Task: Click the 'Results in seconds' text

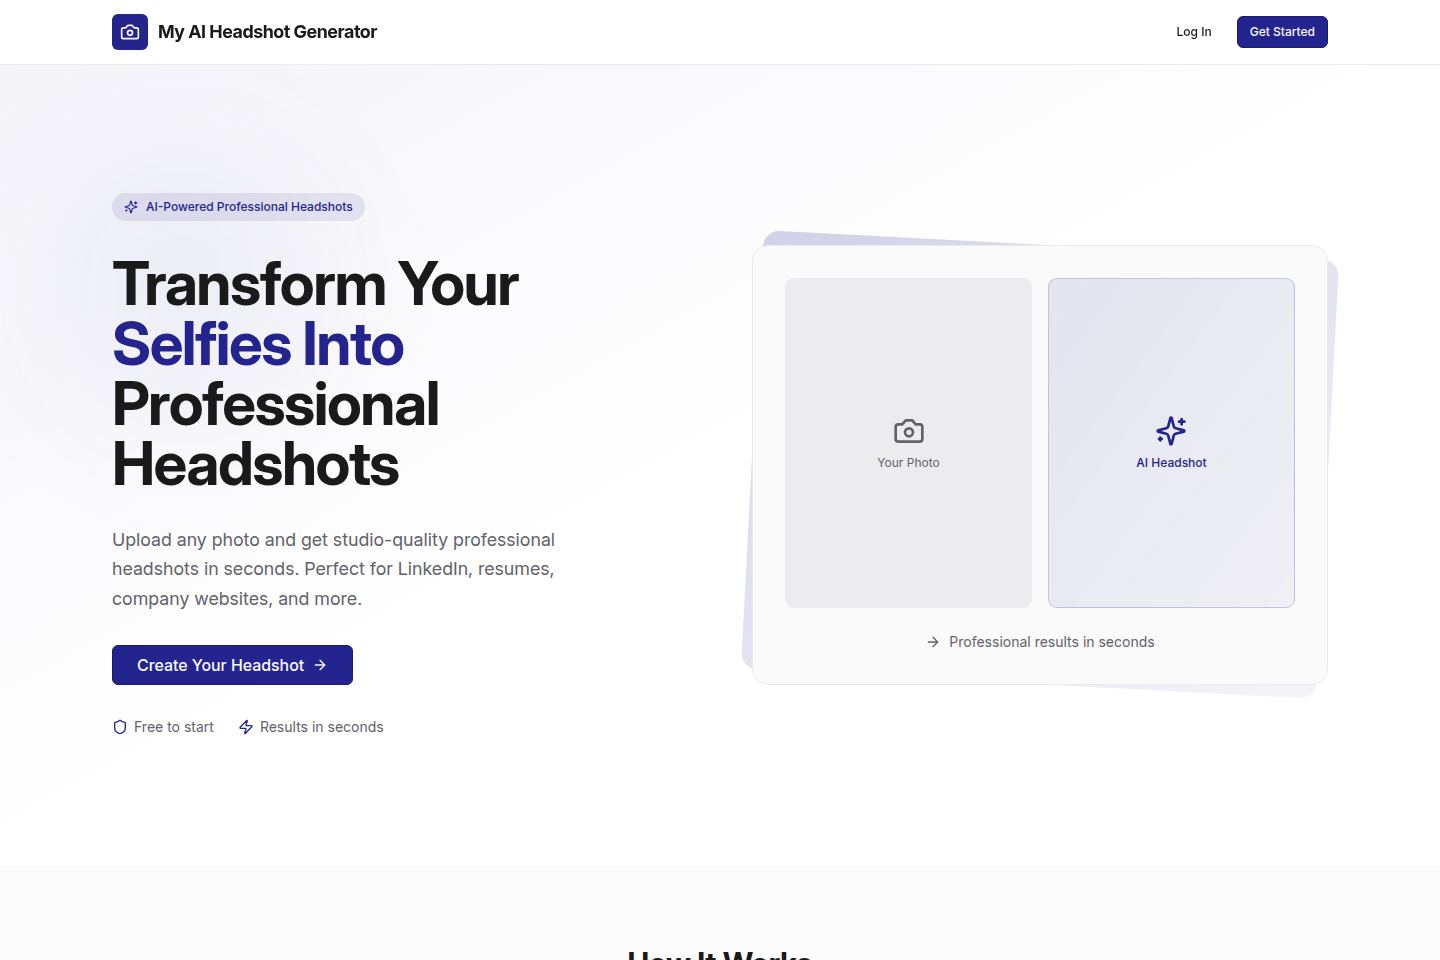Action: pyautogui.click(x=322, y=727)
